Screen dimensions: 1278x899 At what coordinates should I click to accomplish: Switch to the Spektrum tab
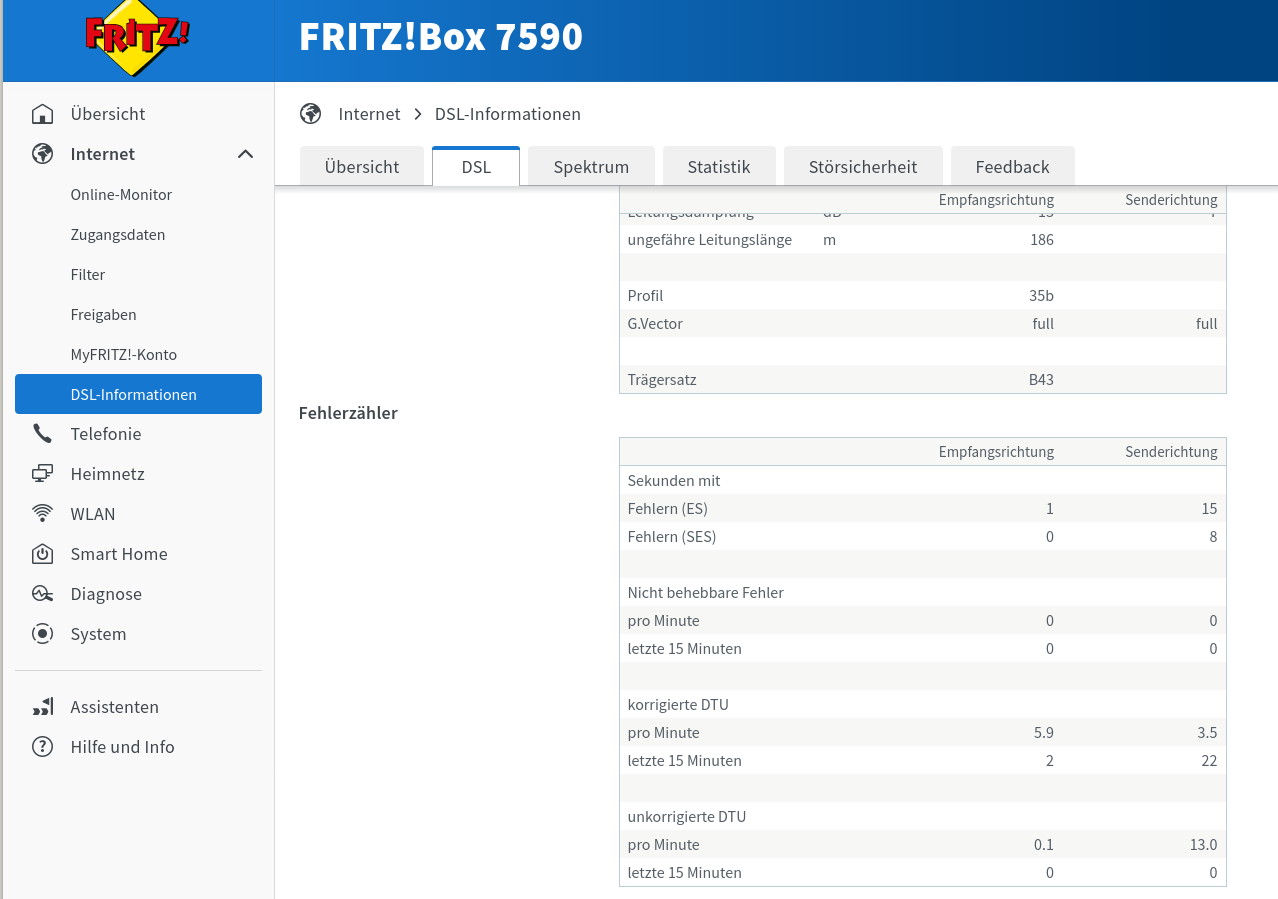[x=591, y=166]
